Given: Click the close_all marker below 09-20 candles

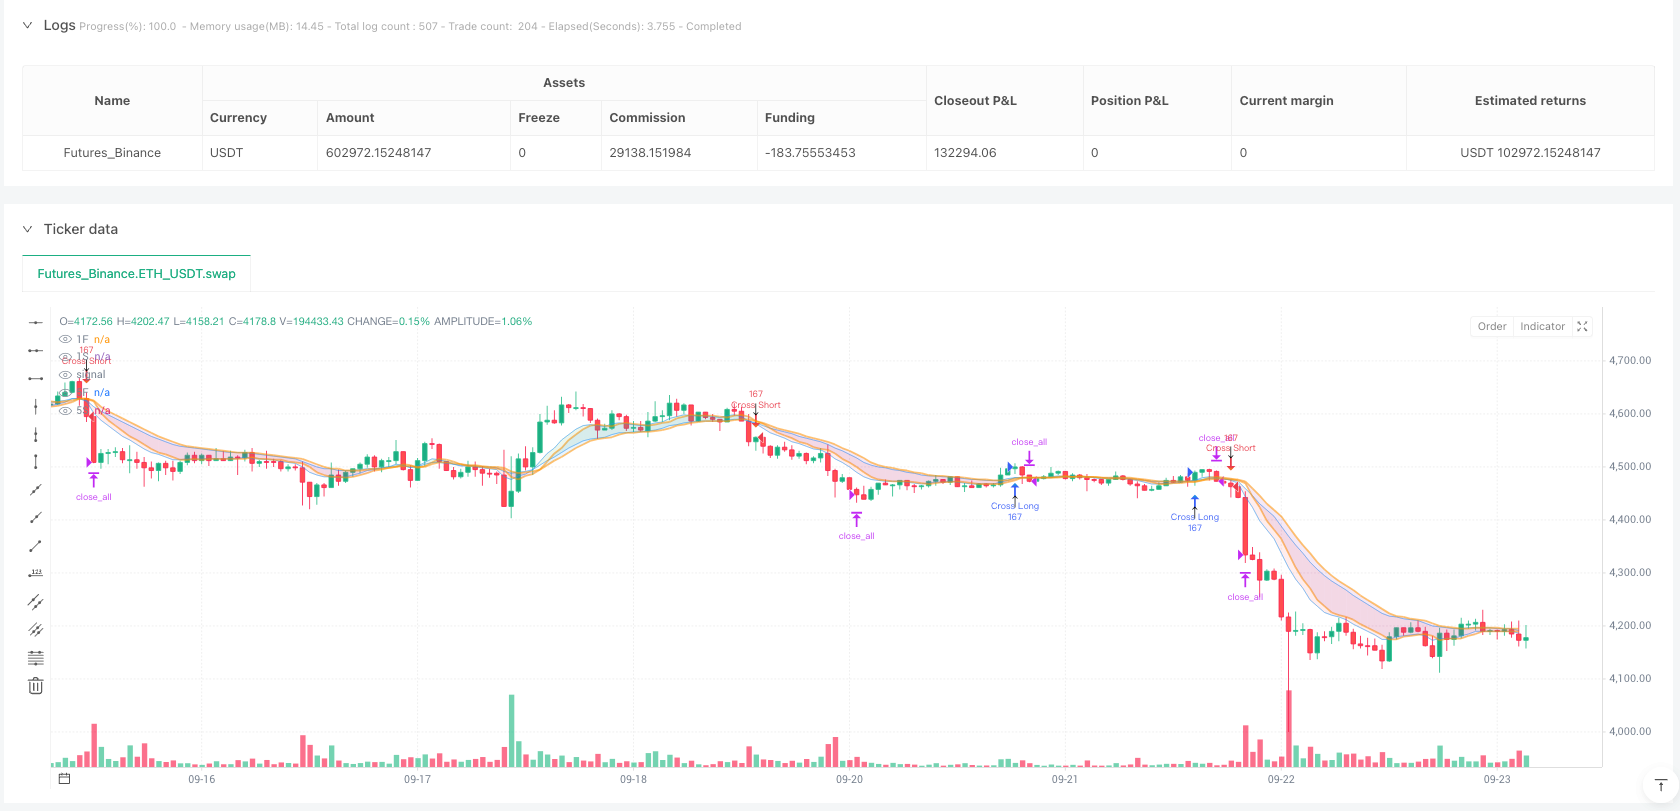Looking at the screenshot, I should click(x=856, y=527).
